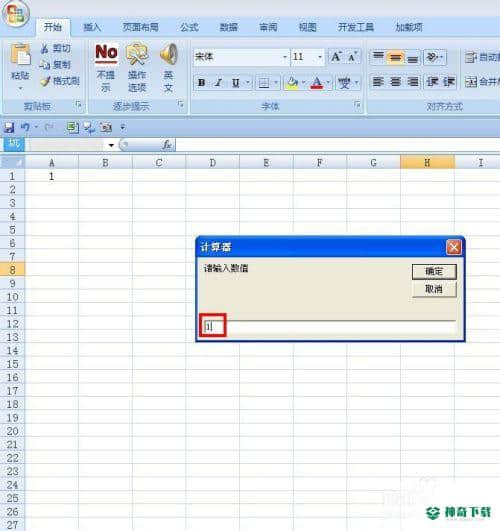Select the Format Painter brush icon
The width and height of the screenshot is (500, 531).
(45, 81)
